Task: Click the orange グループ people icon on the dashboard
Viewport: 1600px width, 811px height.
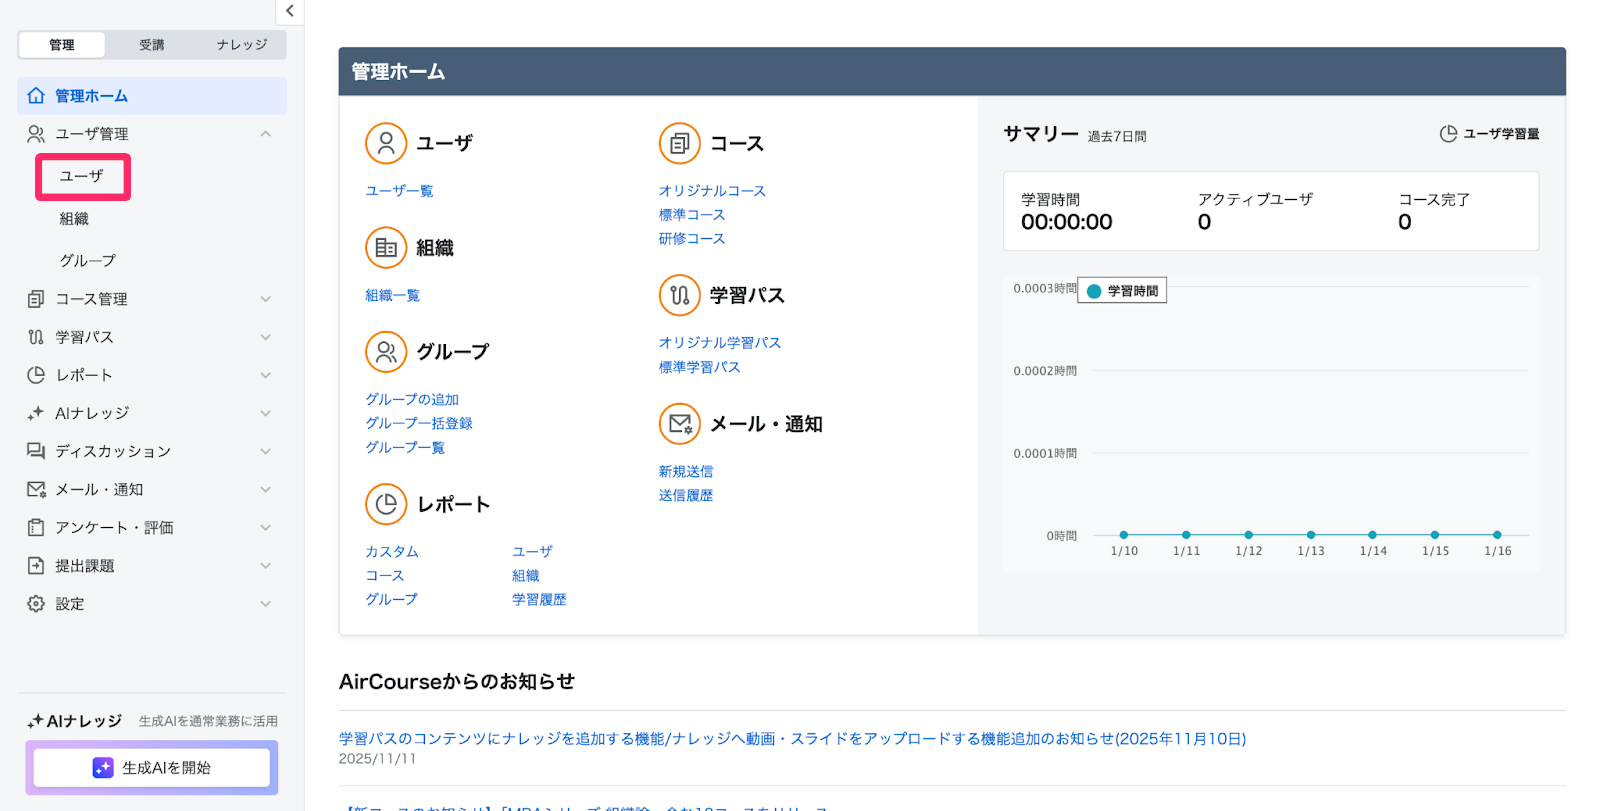Action: (386, 352)
